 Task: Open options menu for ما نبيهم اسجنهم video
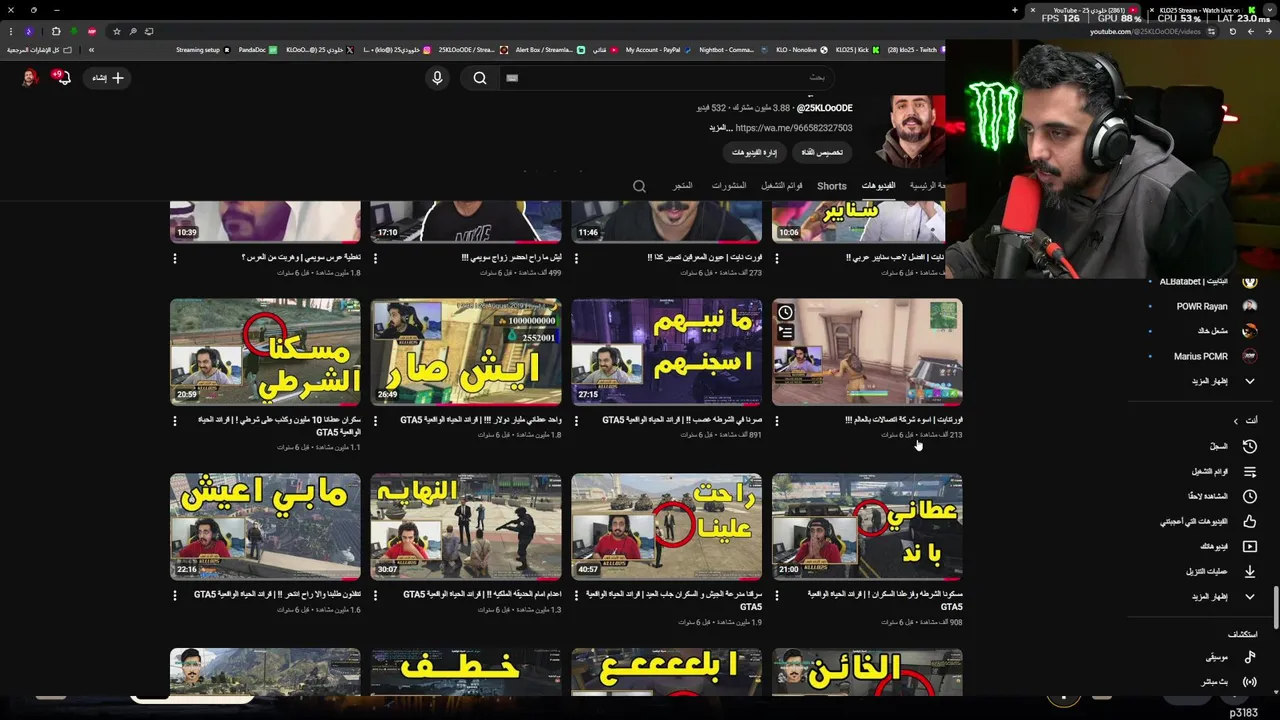576,421
